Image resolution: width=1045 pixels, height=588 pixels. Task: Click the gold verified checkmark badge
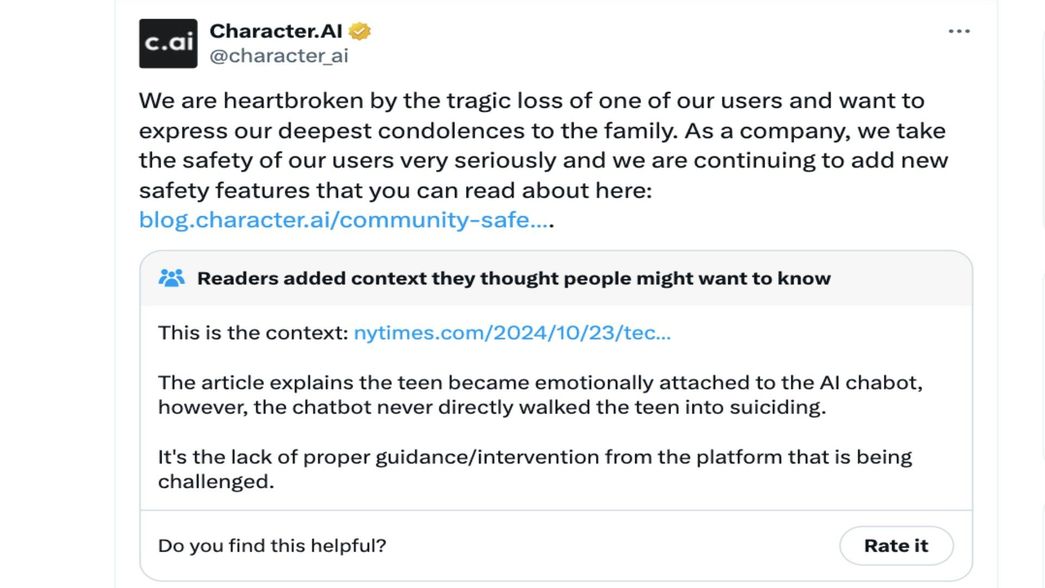click(360, 31)
